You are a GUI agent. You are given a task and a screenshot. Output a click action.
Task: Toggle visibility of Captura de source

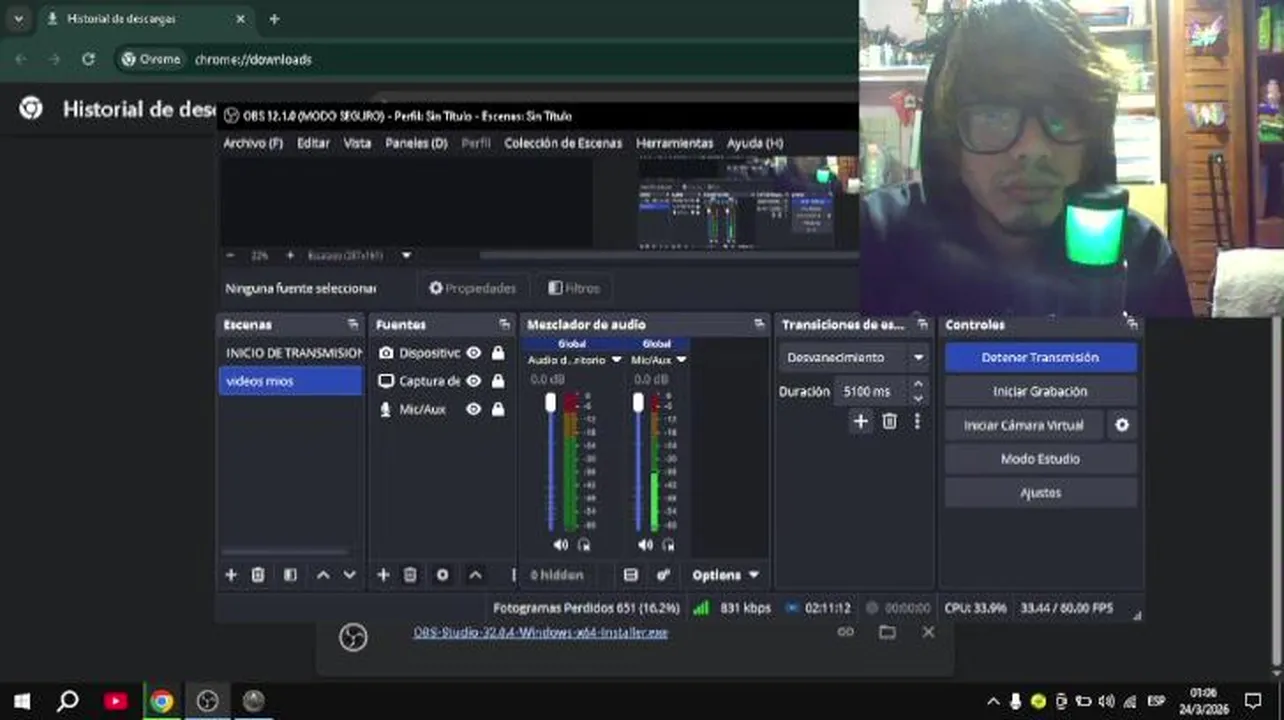[474, 381]
